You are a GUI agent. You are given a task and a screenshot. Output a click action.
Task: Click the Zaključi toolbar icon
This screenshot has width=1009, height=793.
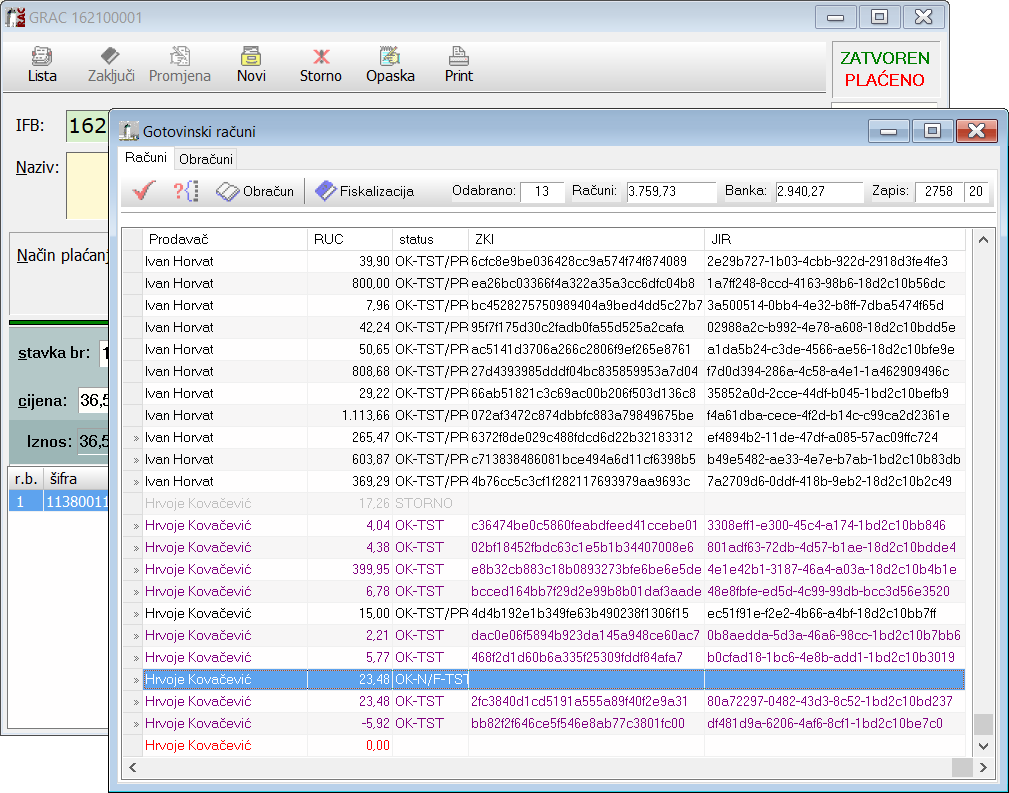coord(109,57)
